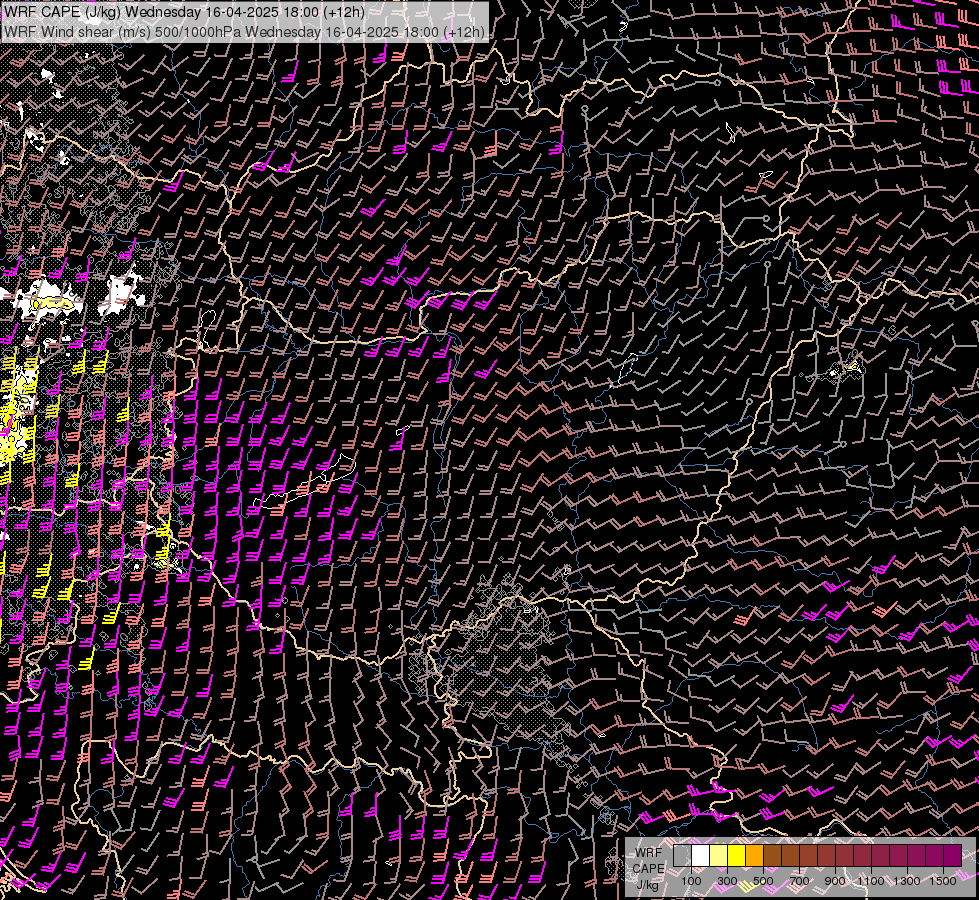This screenshot has height=900, width=979.
Task: Click the orange CAPE legend swatch
Action: (x=754, y=855)
